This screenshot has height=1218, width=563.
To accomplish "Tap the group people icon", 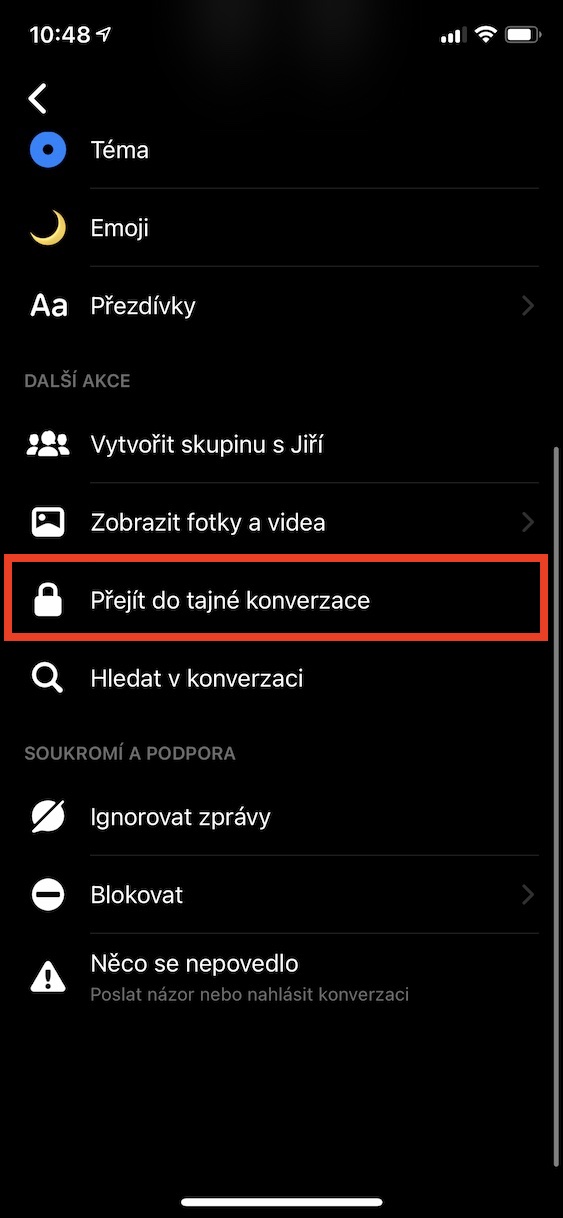I will point(47,445).
